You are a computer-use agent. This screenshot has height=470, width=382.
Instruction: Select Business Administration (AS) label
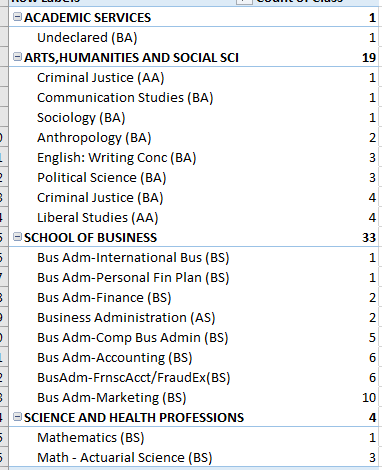126,318
